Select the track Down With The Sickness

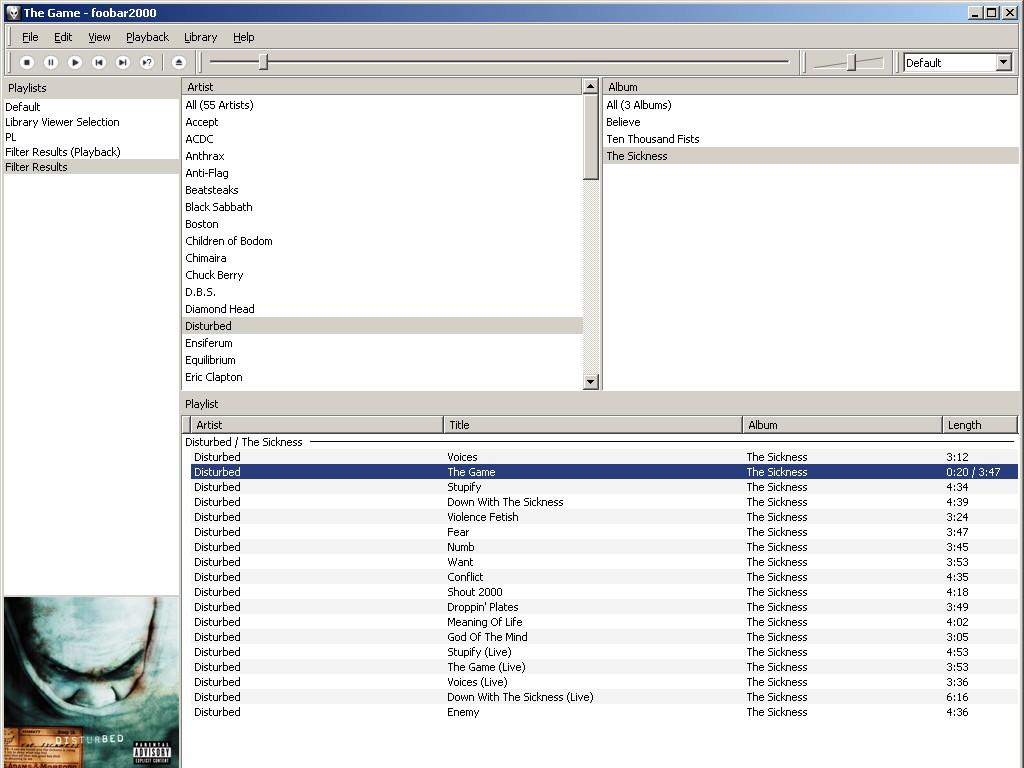point(604,502)
